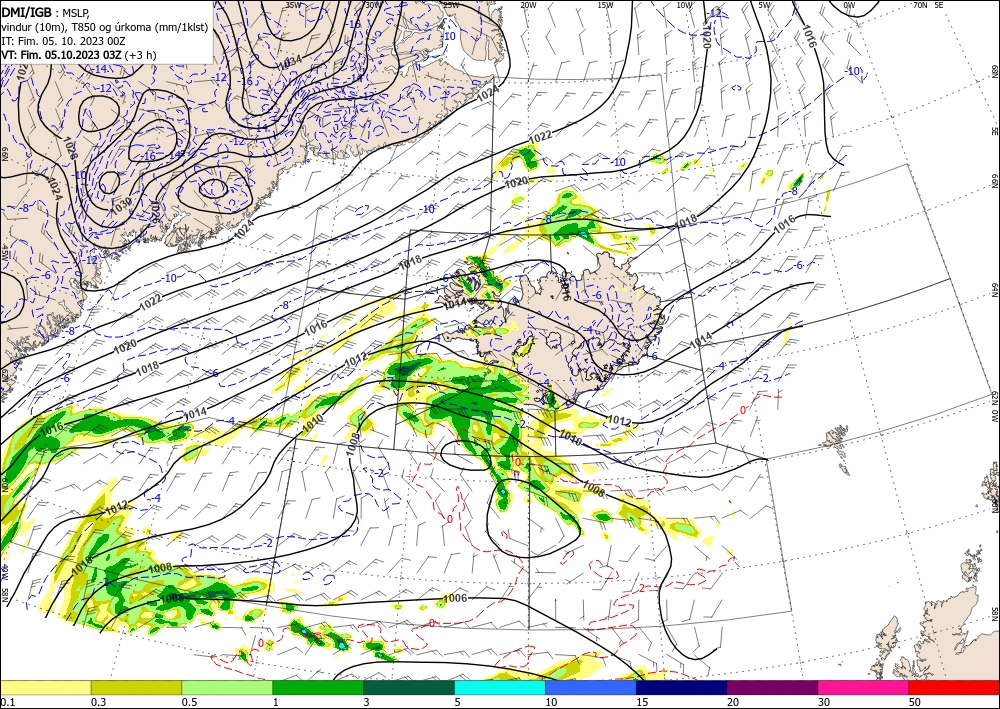Click the "VT: Fim. 05.10.2023 03Z (+3 h)" line
This screenshot has width=1000, height=709.
pyautogui.click(x=78, y=55)
